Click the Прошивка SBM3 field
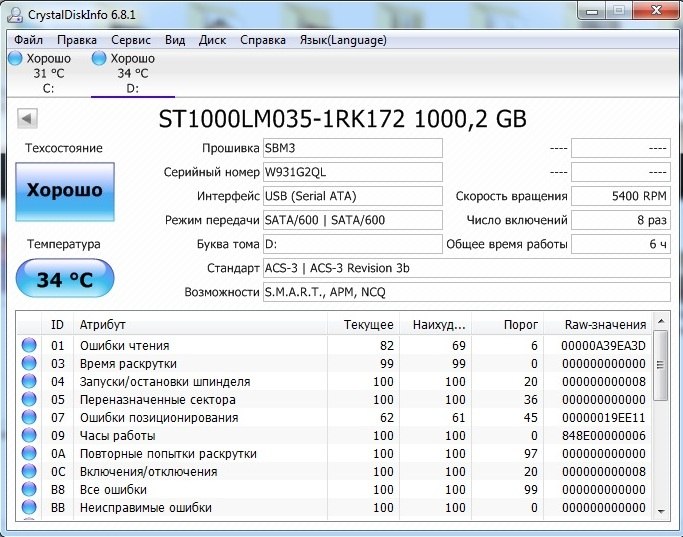 point(351,148)
